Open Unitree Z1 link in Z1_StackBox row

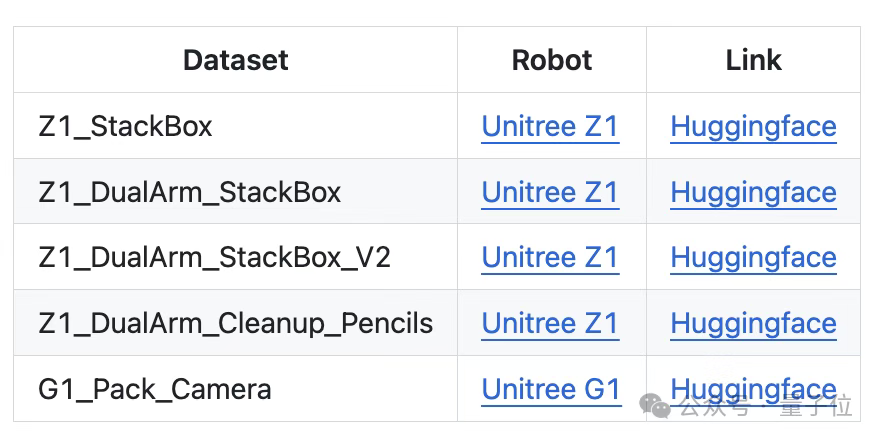(550, 127)
